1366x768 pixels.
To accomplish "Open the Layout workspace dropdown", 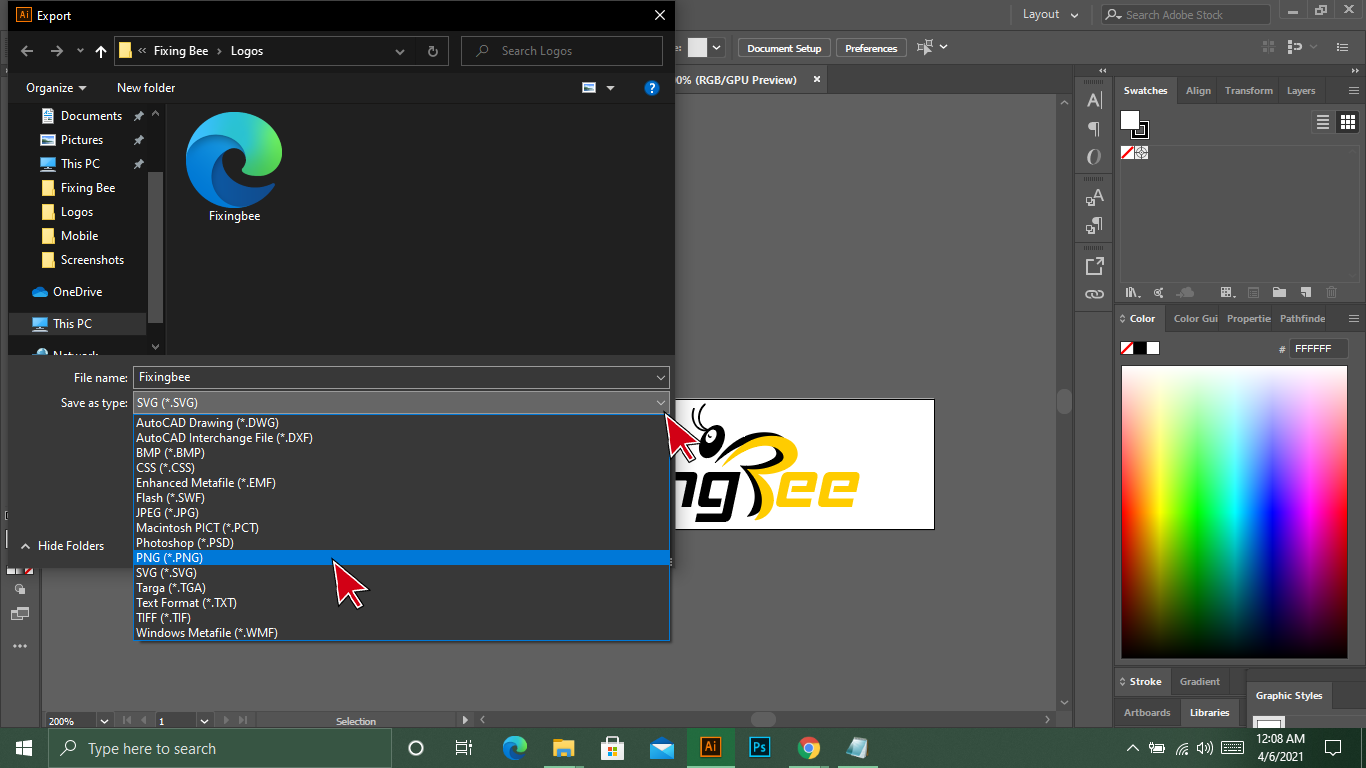I will tap(1050, 15).
